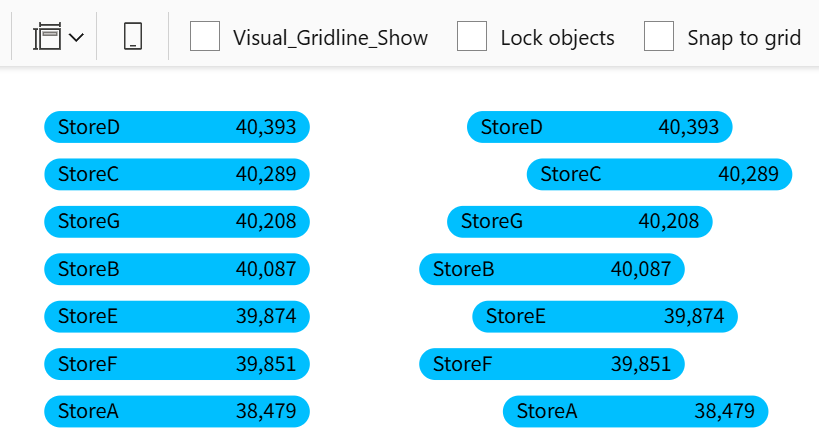Check the Lock objects checkbox
This screenshot has height=447, width=819.
472,37
